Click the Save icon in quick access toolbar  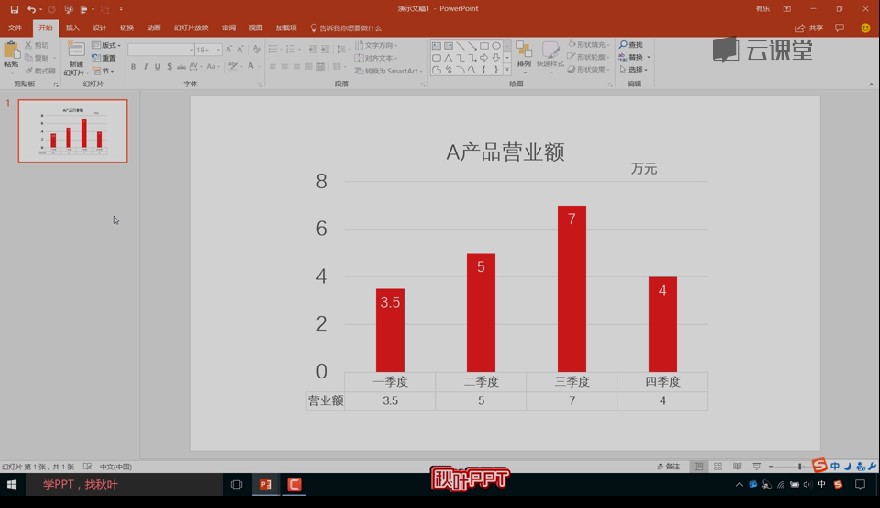[14, 9]
